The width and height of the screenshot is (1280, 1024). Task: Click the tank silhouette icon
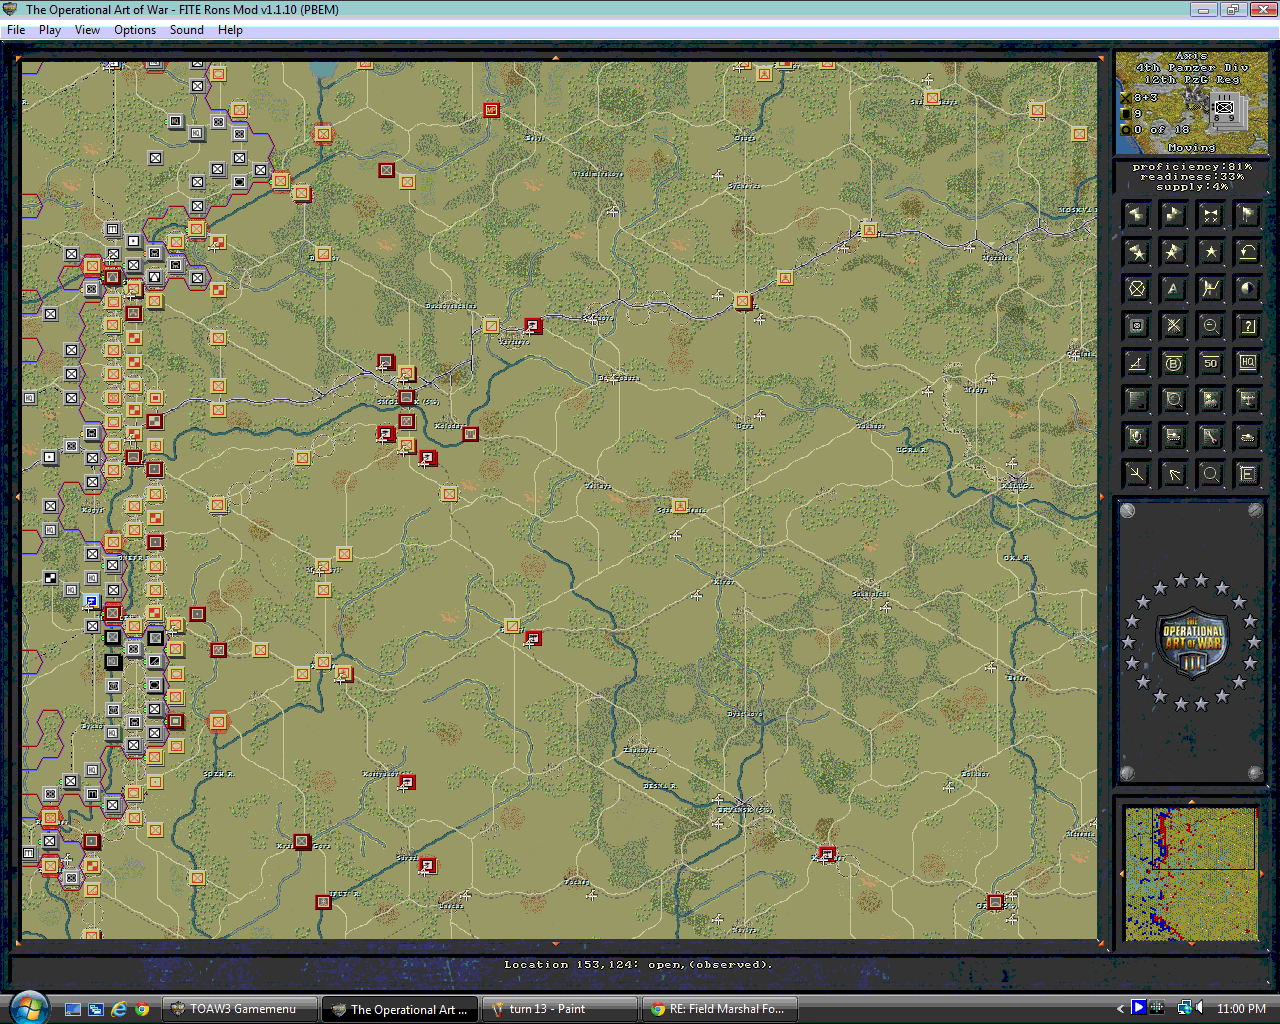click(x=1248, y=437)
